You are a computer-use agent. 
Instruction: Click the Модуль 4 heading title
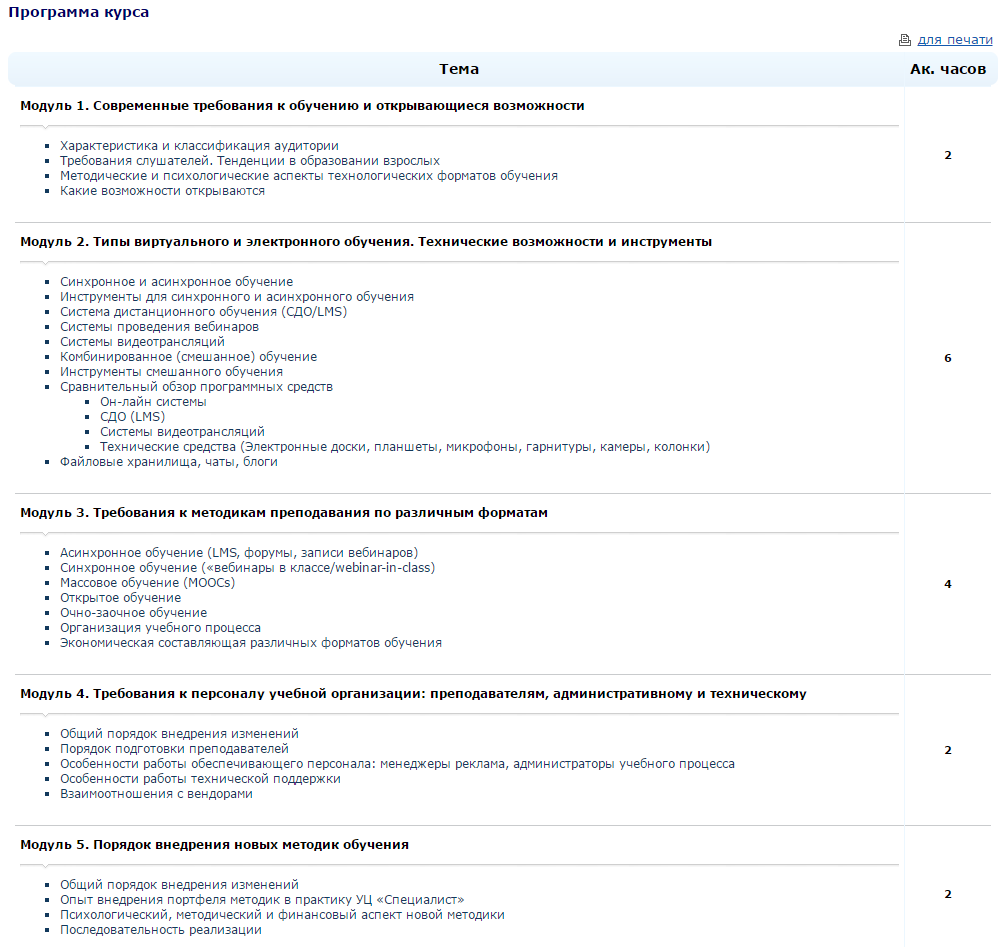click(x=413, y=693)
